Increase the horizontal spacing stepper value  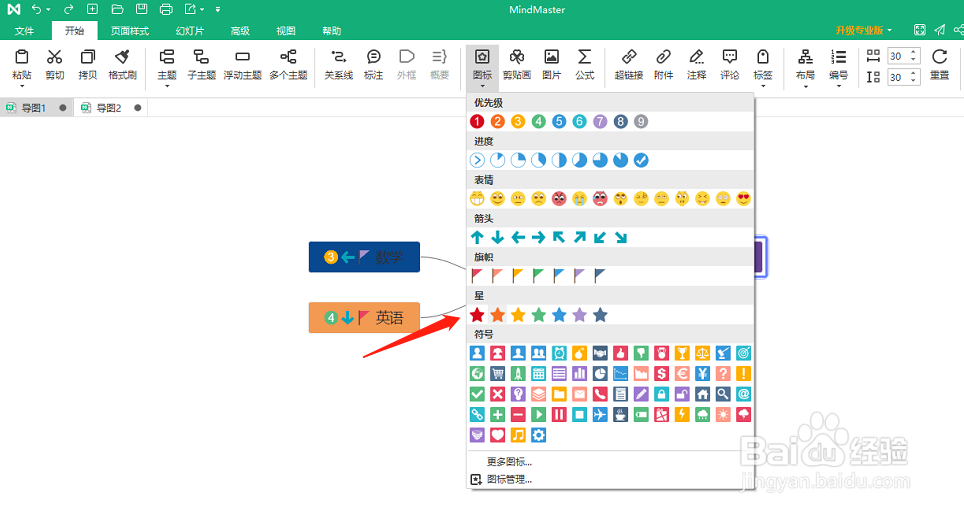pos(914,52)
